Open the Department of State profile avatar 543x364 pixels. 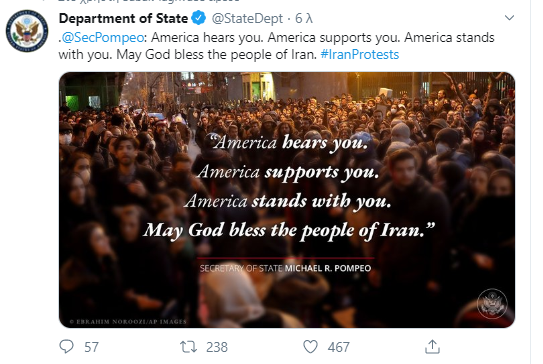[x=27, y=31]
